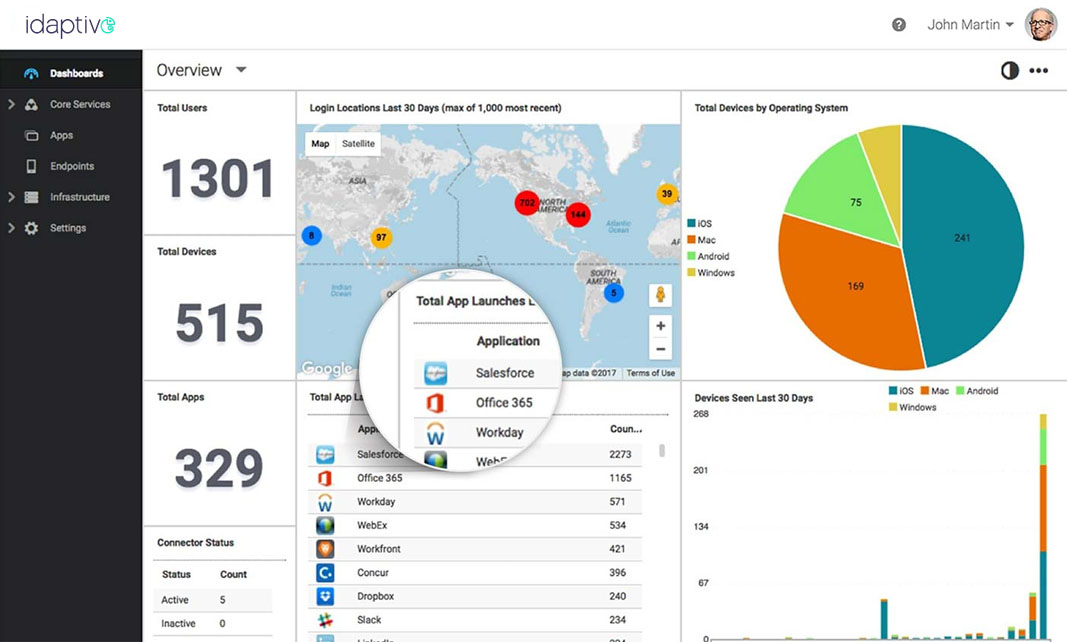This screenshot has width=1067, height=642.
Task: Toggle the contrast theme icon
Action: (1009, 71)
